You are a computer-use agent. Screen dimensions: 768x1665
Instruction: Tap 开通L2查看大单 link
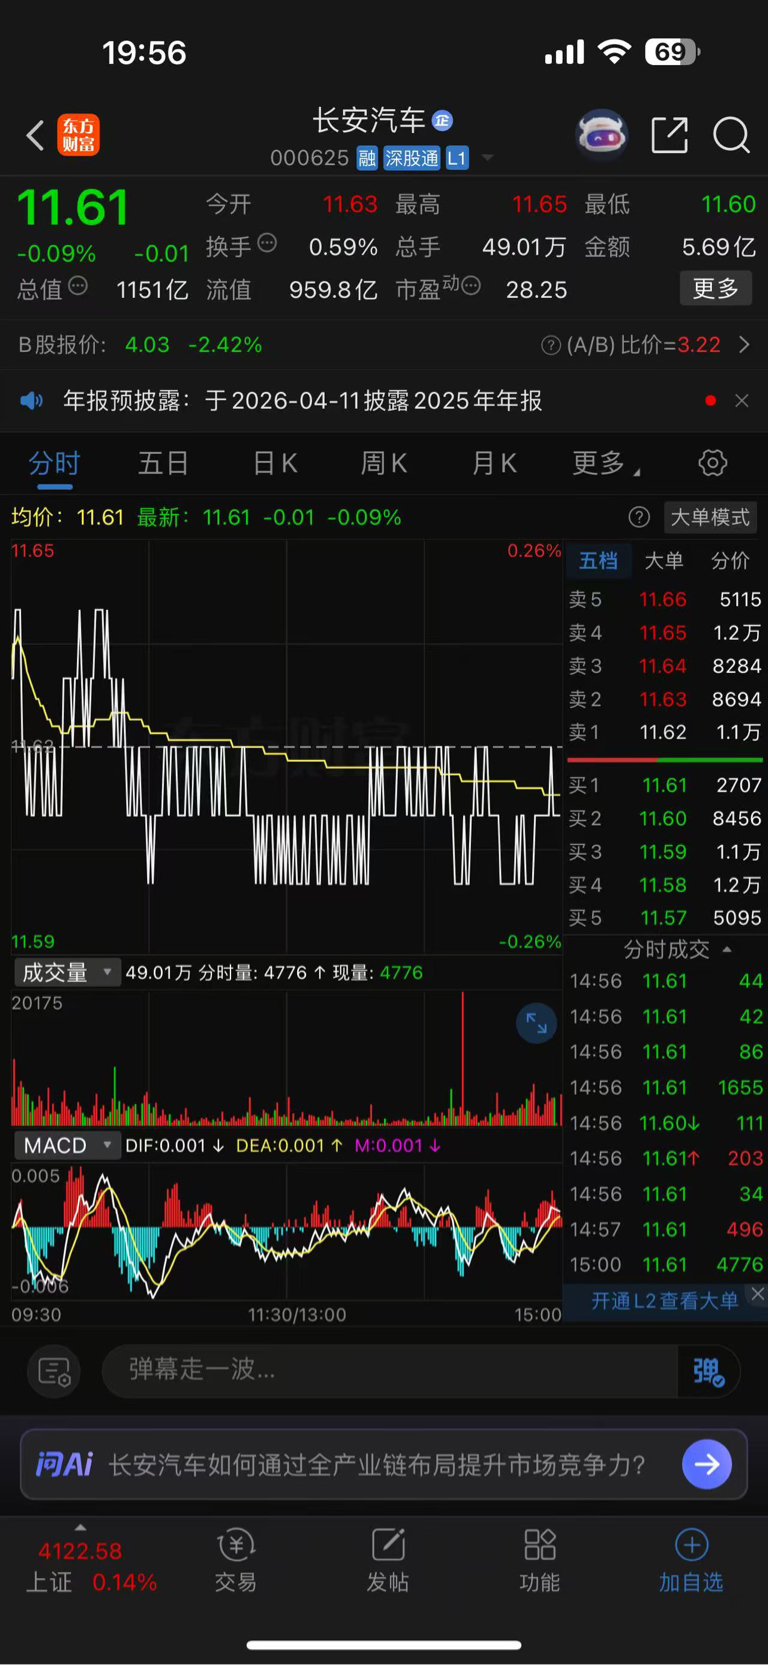(x=664, y=1301)
